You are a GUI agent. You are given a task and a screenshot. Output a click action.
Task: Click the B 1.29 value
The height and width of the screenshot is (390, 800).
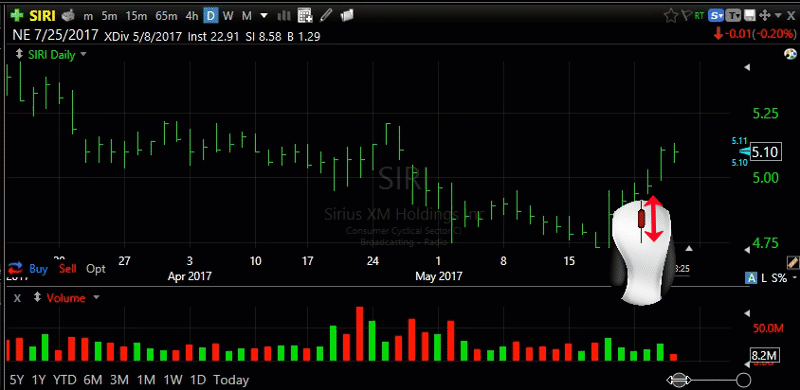coord(304,37)
